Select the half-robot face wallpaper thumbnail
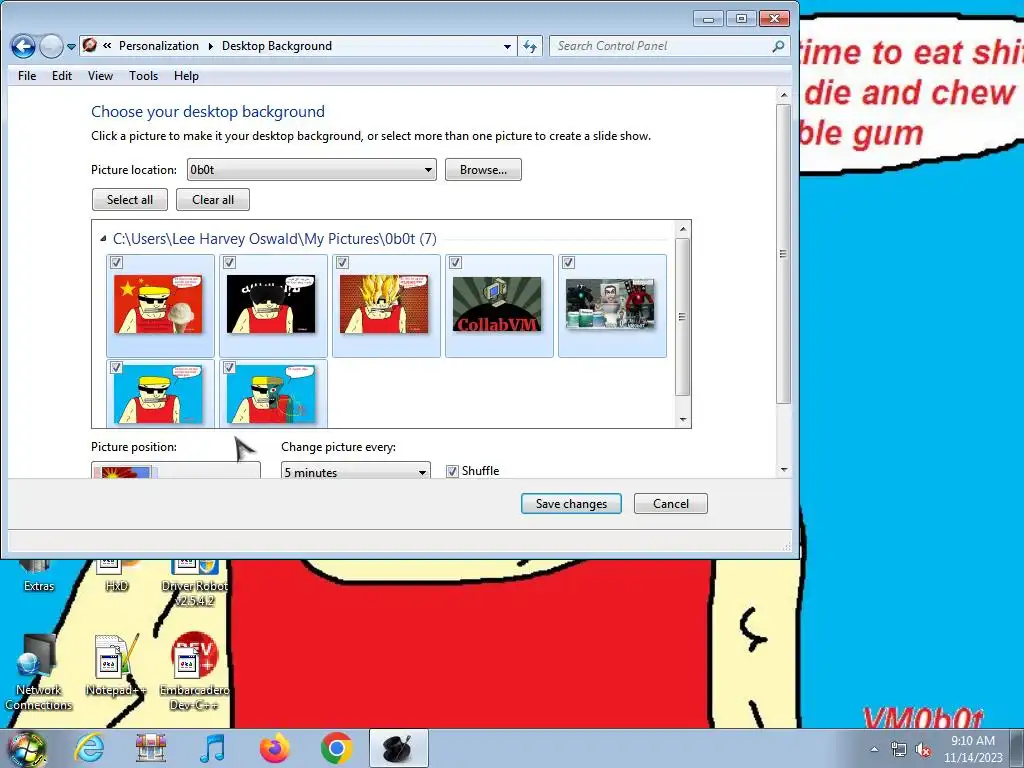 pyautogui.click(x=272, y=394)
